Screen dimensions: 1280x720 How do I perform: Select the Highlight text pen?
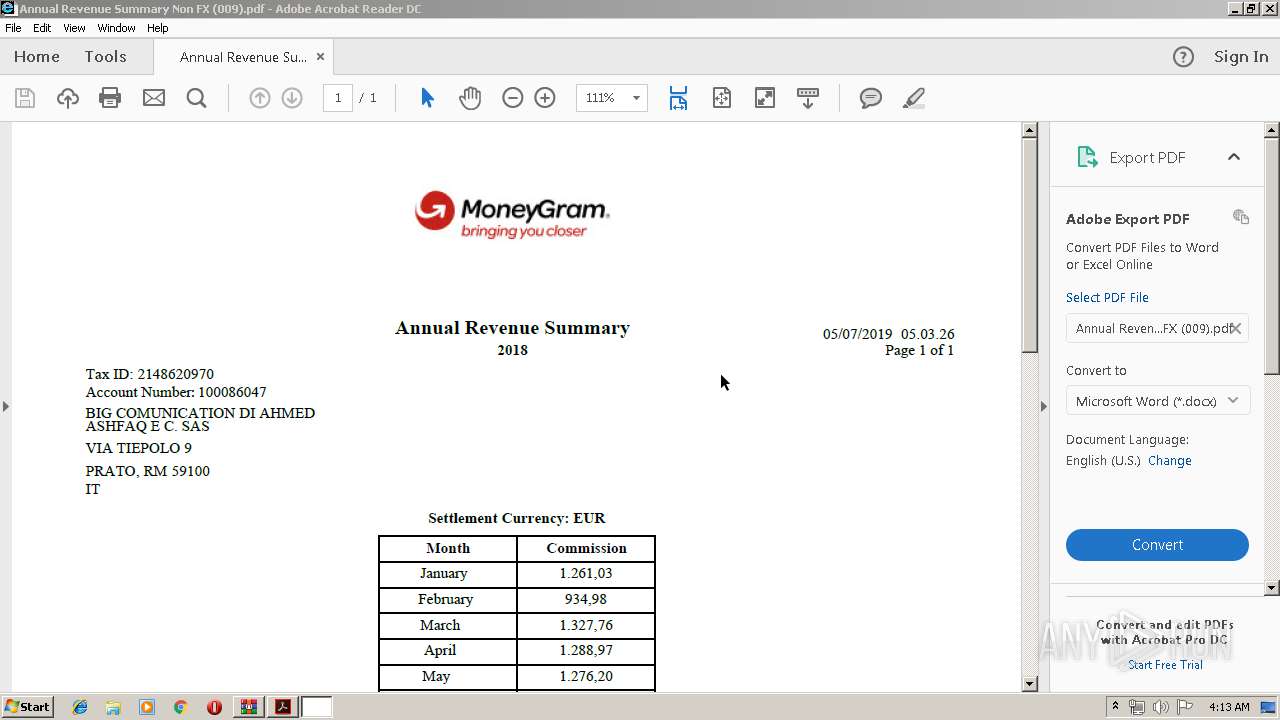pos(913,98)
